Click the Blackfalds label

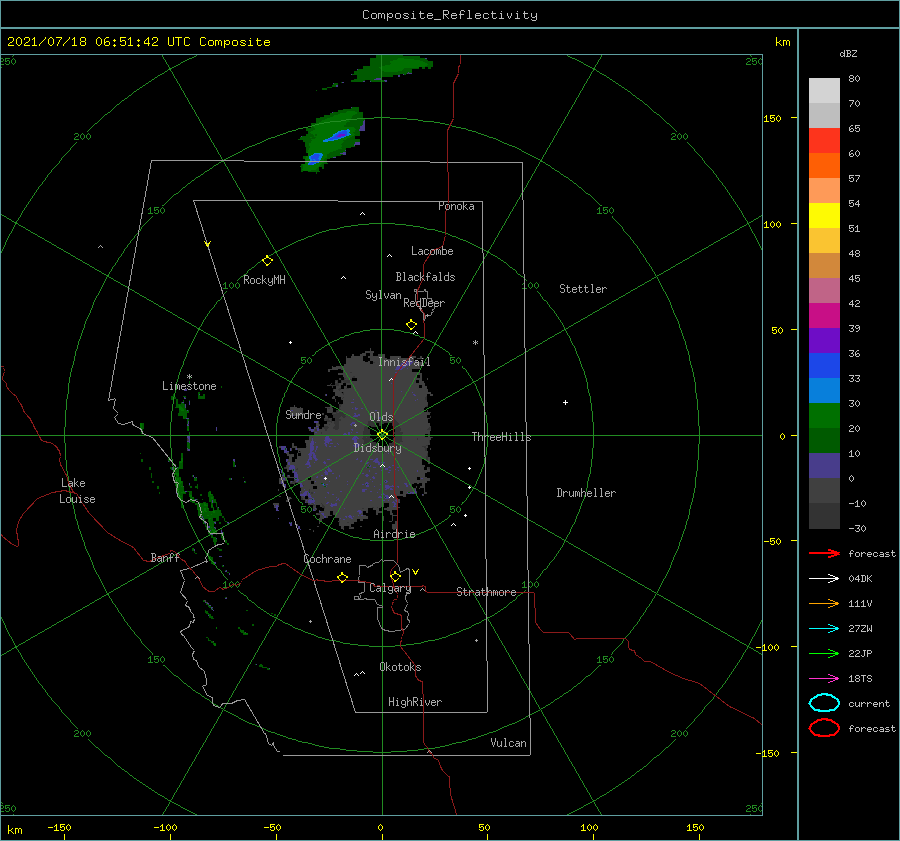click(x=425, y=277)
